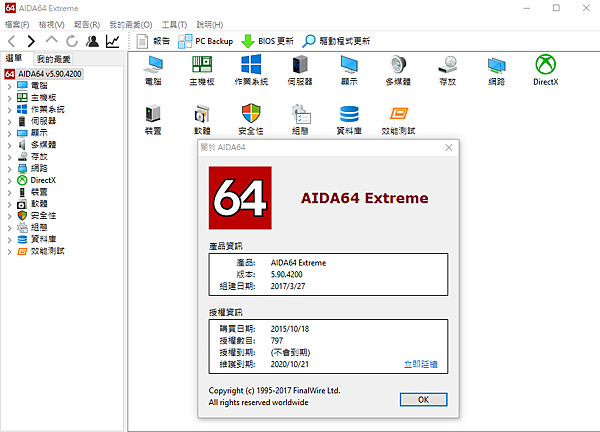Select AIDA64 v5.90.4200 root tree item
This screenshot has width=600, height=432.
pyautogui.click(x=44, y=74)
